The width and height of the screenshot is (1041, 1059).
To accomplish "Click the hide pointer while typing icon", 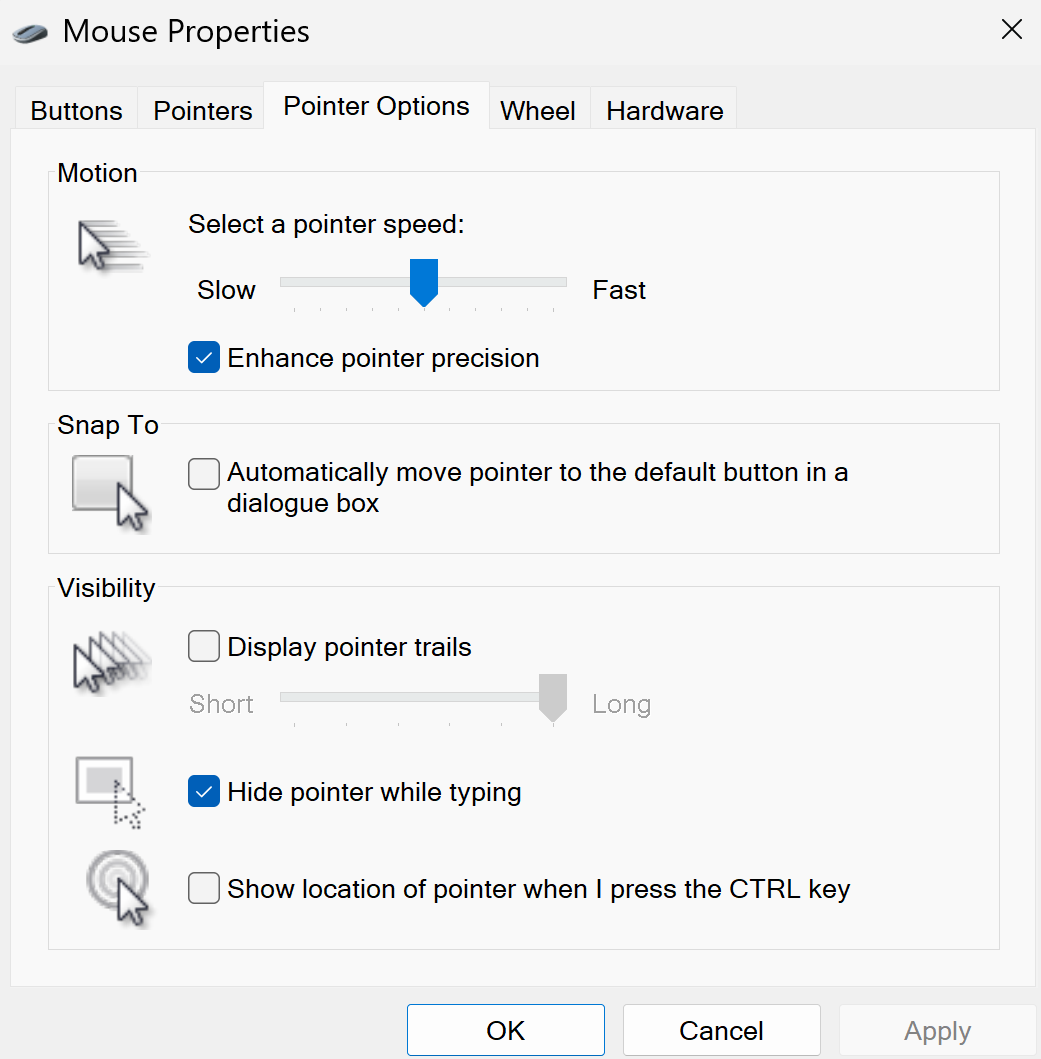I will tap(110, 792).
